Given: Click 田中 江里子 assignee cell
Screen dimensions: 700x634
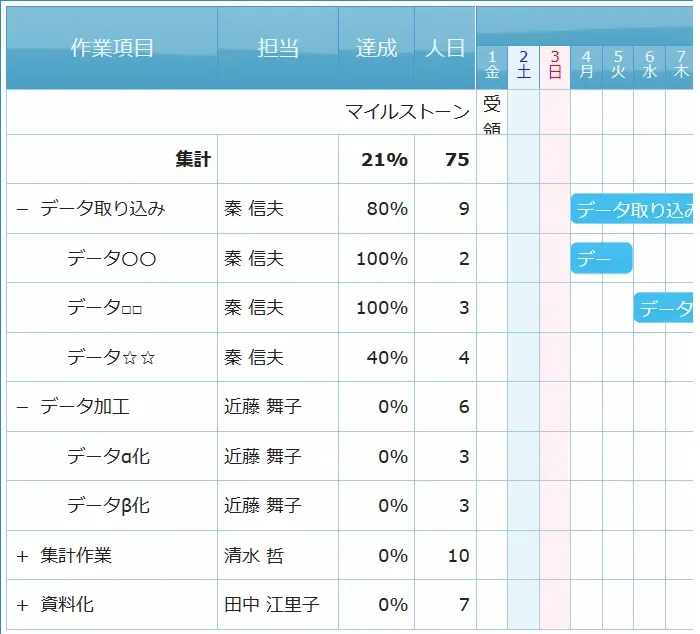Looking at the screenshot, I should pos(271,605).
